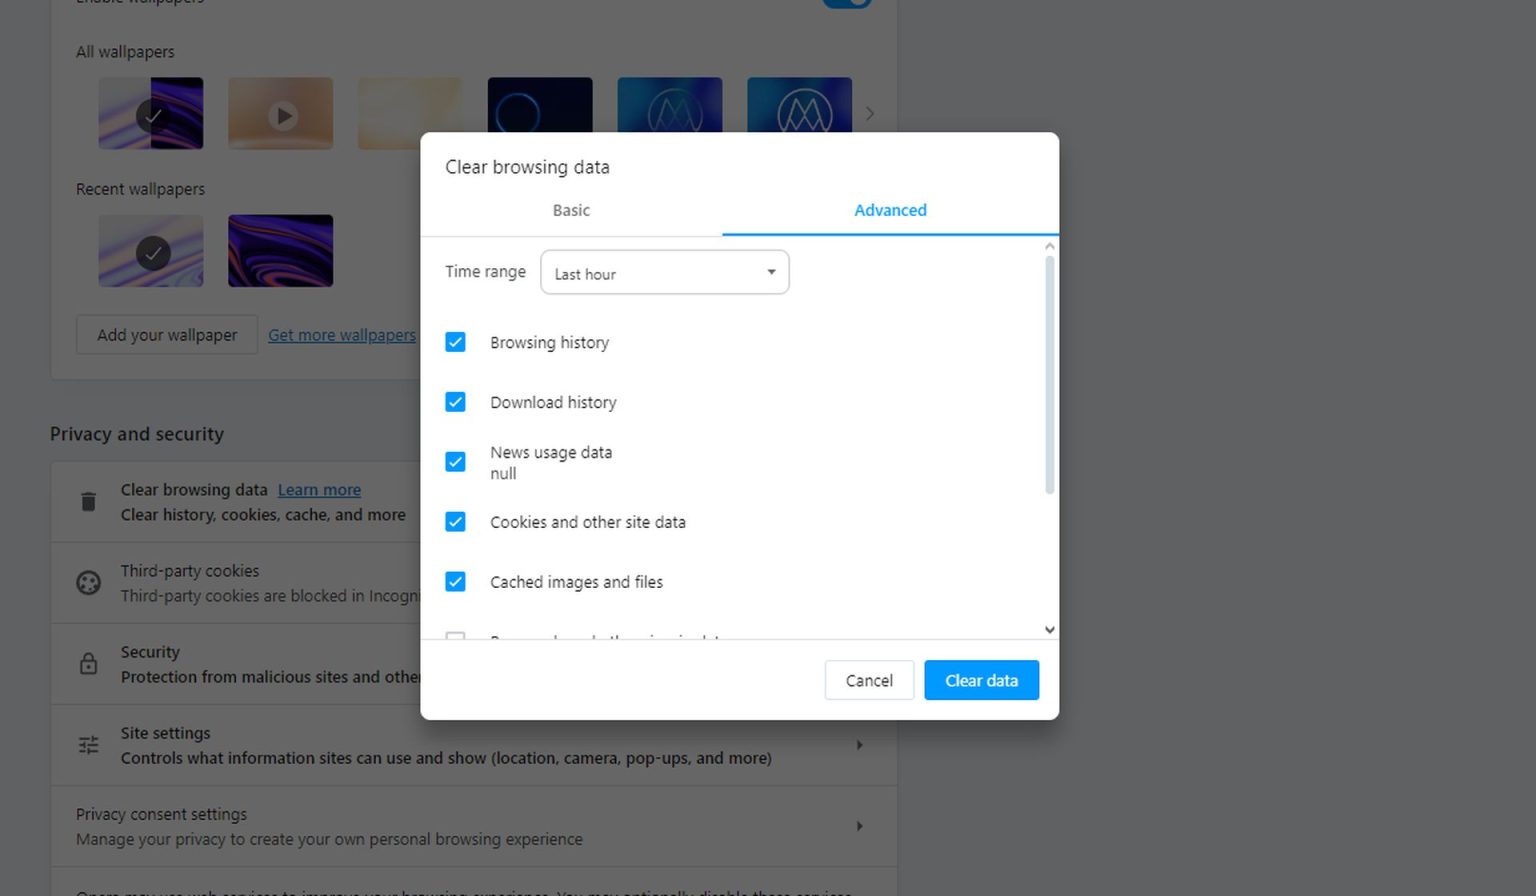1536x896 pixels.
Task: Click scroll up arrow in the dialog
Action: (x=1049, y=246)
